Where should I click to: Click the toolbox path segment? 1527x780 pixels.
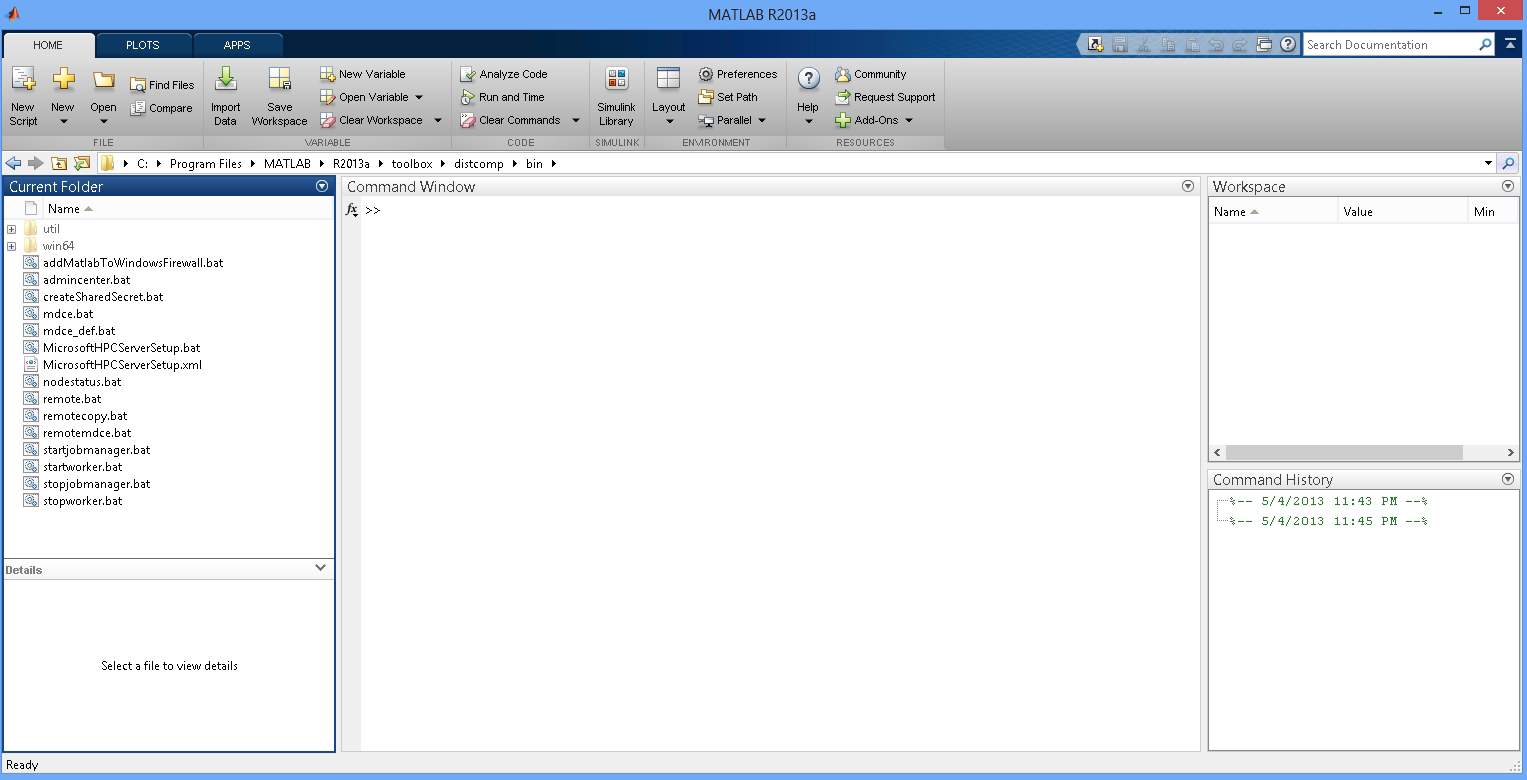tap(412, 164)
